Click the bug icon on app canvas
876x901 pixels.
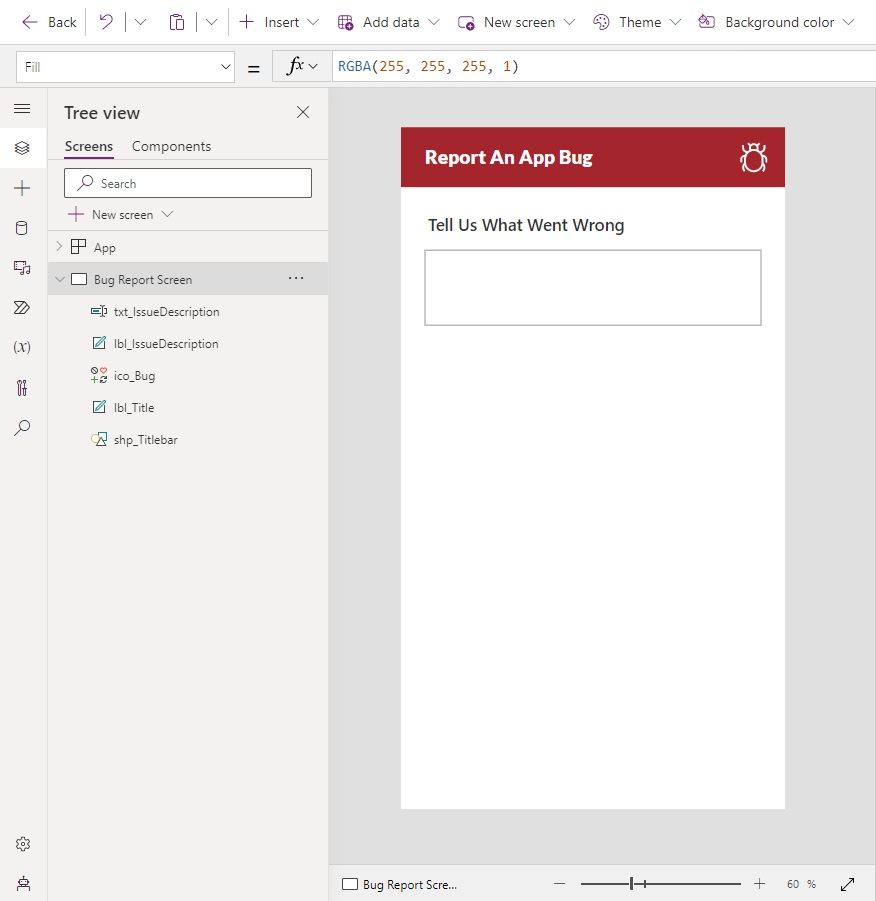click(753, 158)
